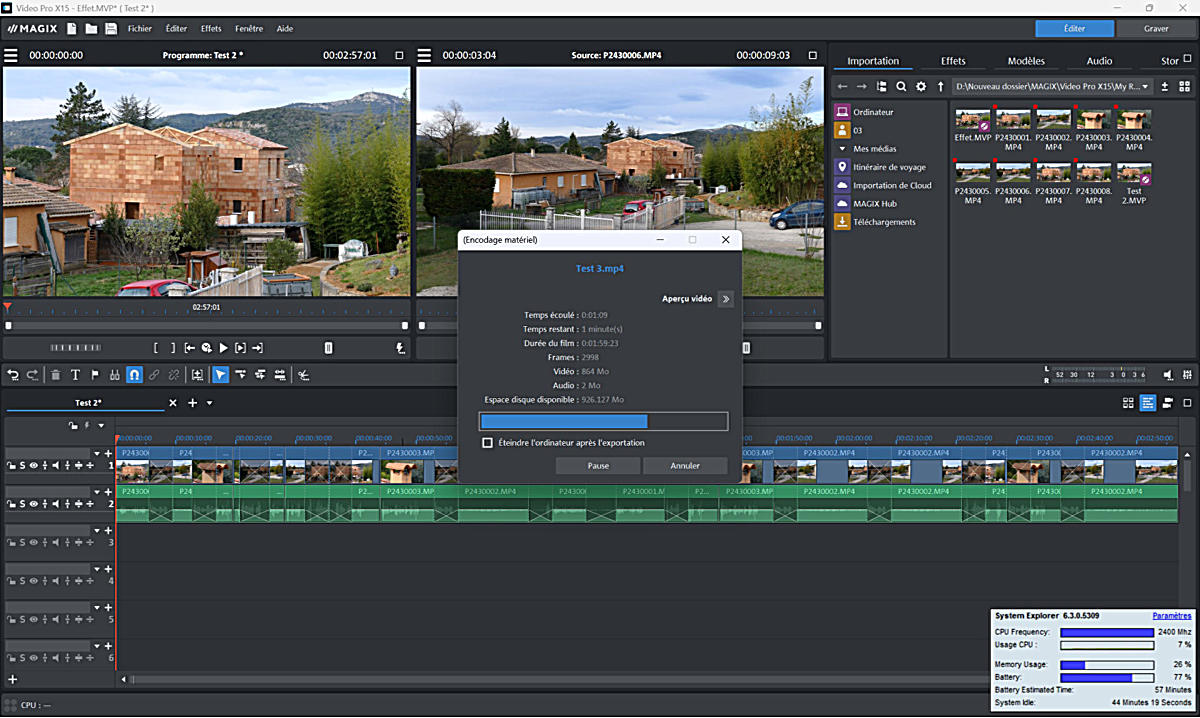Viewport: 1200px width, 718px height.
Task: Check 'Éteindre l'ordinateur après l'exportation' box
Action: click(488, 443)
